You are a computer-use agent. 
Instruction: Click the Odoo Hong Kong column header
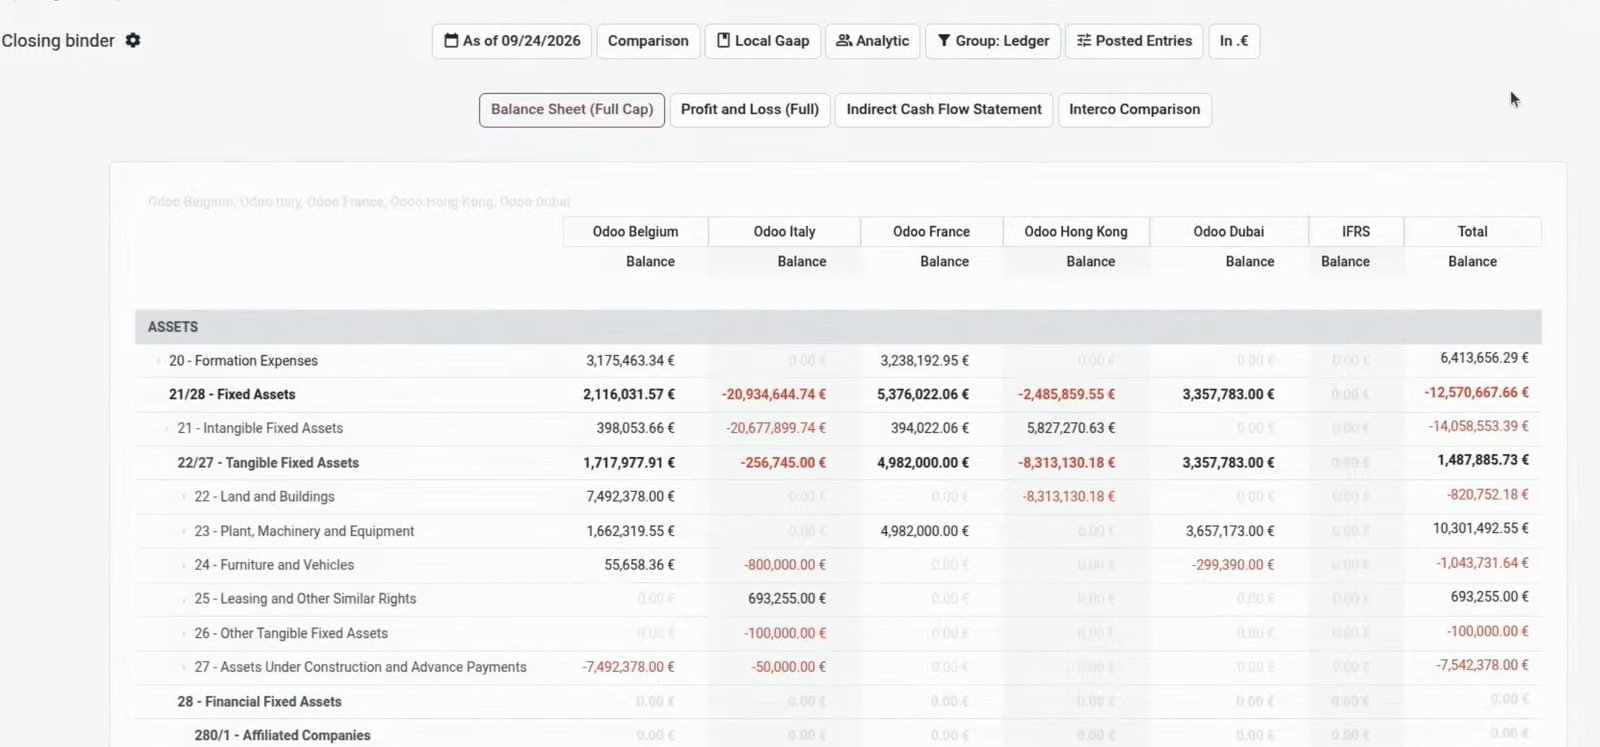coord(1076,232)
